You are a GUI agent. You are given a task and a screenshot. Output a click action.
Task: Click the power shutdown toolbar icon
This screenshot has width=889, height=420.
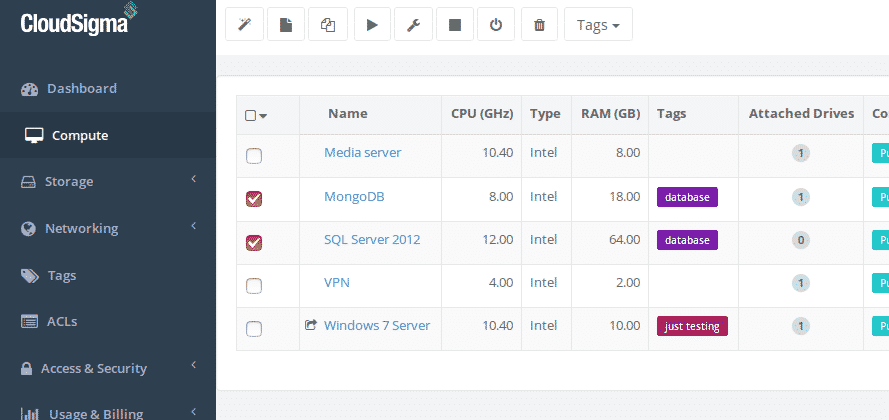[x=496, y=24]
